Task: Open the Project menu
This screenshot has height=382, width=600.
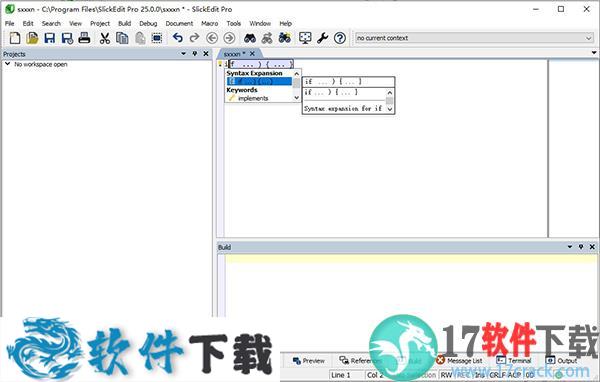Action: (x=100, y=23)
